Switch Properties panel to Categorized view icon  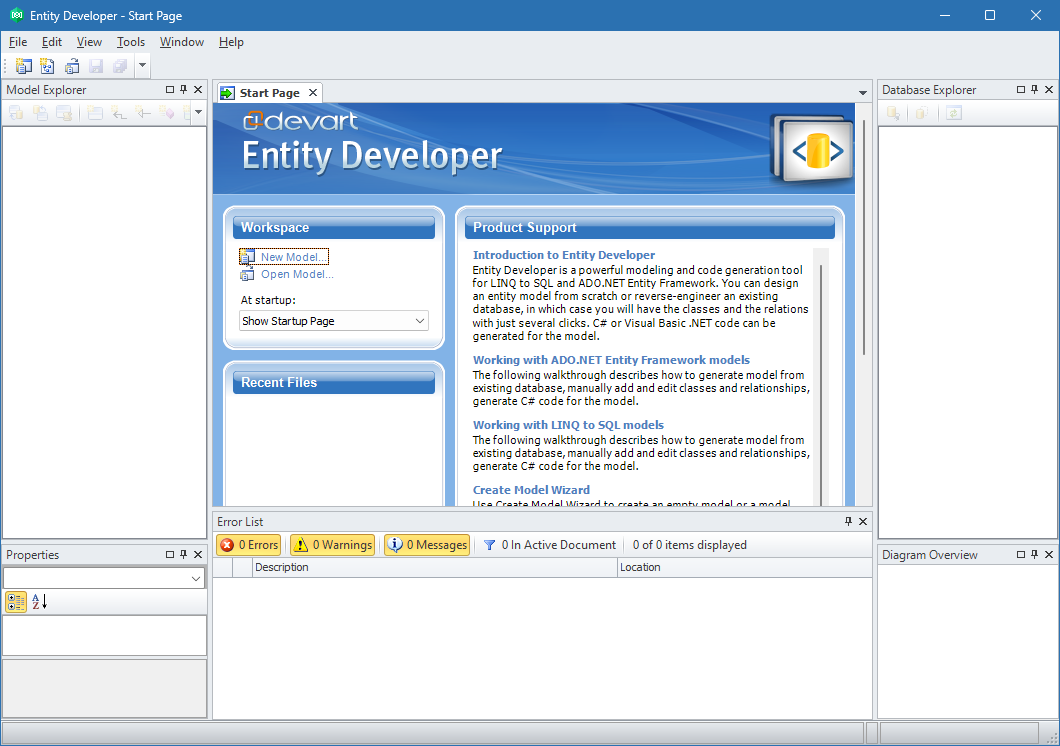[x=14, y=601]
